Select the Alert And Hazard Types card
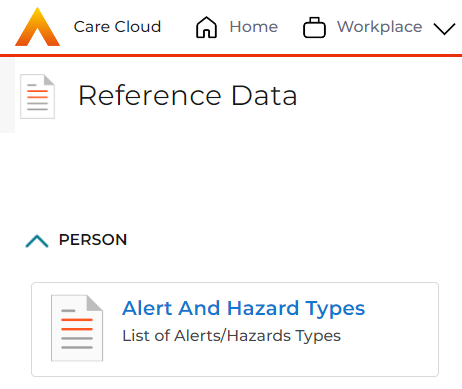Viewport: 462px width, 389px height. tap(235, 329)
